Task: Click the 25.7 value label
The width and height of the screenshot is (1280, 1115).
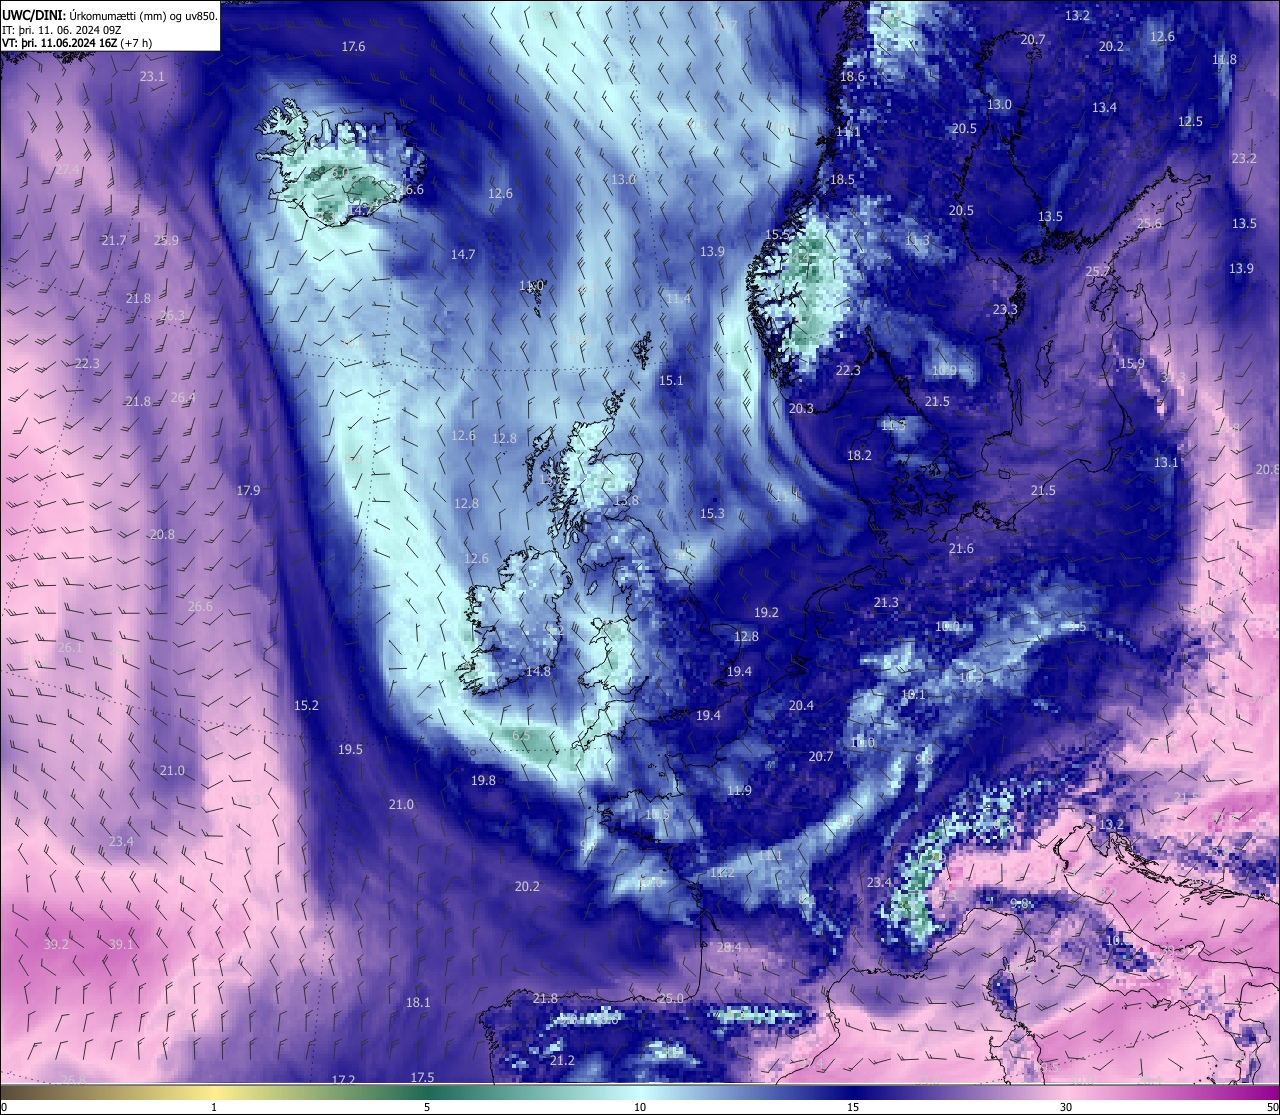Action: pos(1098,272)
